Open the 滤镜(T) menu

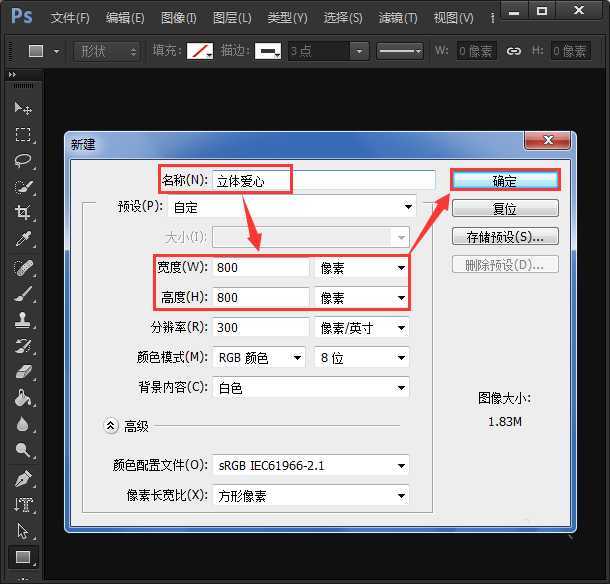(398, 18)
